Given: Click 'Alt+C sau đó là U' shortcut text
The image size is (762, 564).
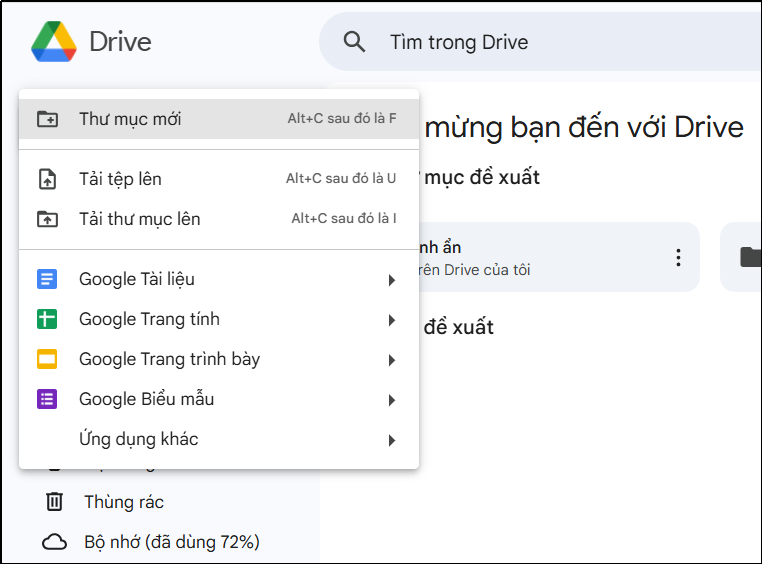Looking at the screenshot, I should click(341, 179).
